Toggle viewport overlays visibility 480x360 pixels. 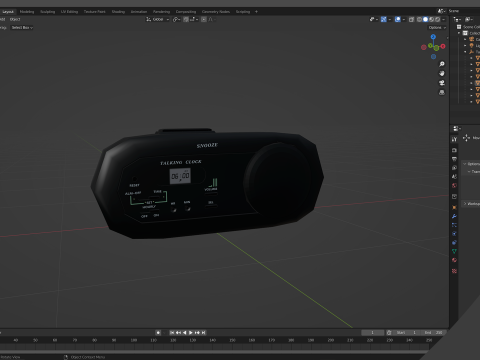pyautogui.click(x=398, y=19)
